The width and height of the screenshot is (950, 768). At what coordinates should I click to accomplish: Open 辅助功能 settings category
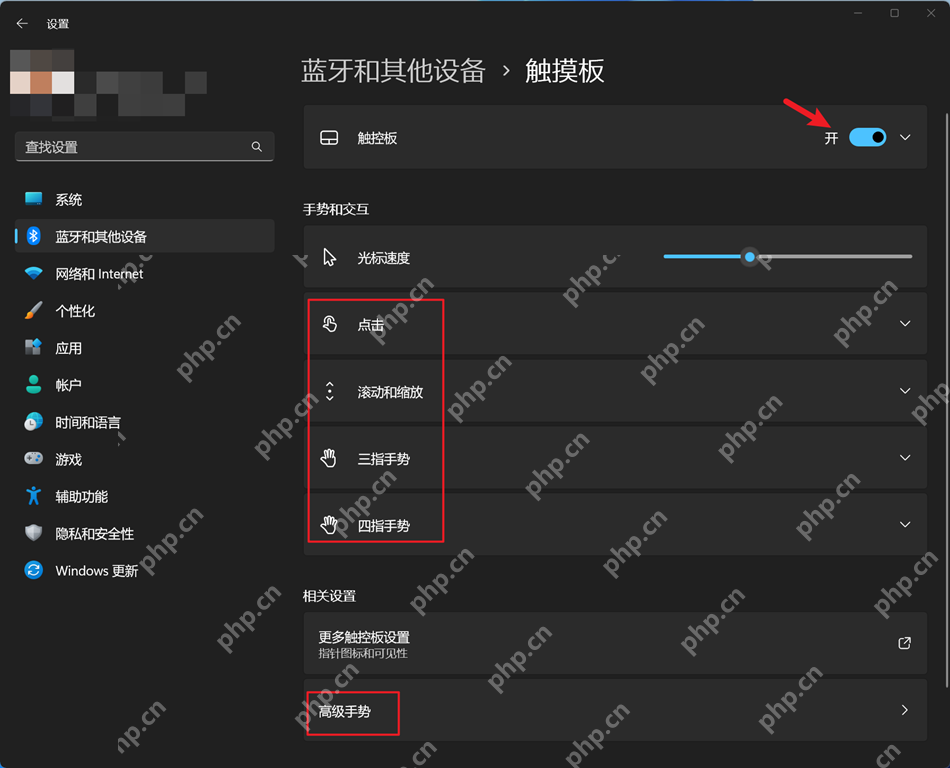[x=145, y=496]
